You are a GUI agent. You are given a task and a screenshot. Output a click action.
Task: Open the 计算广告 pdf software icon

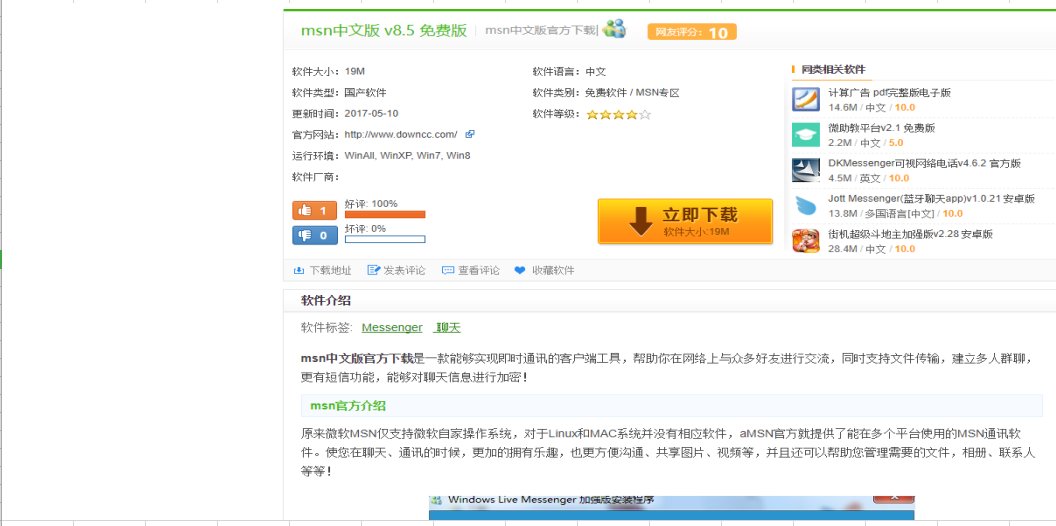(805, 100)
